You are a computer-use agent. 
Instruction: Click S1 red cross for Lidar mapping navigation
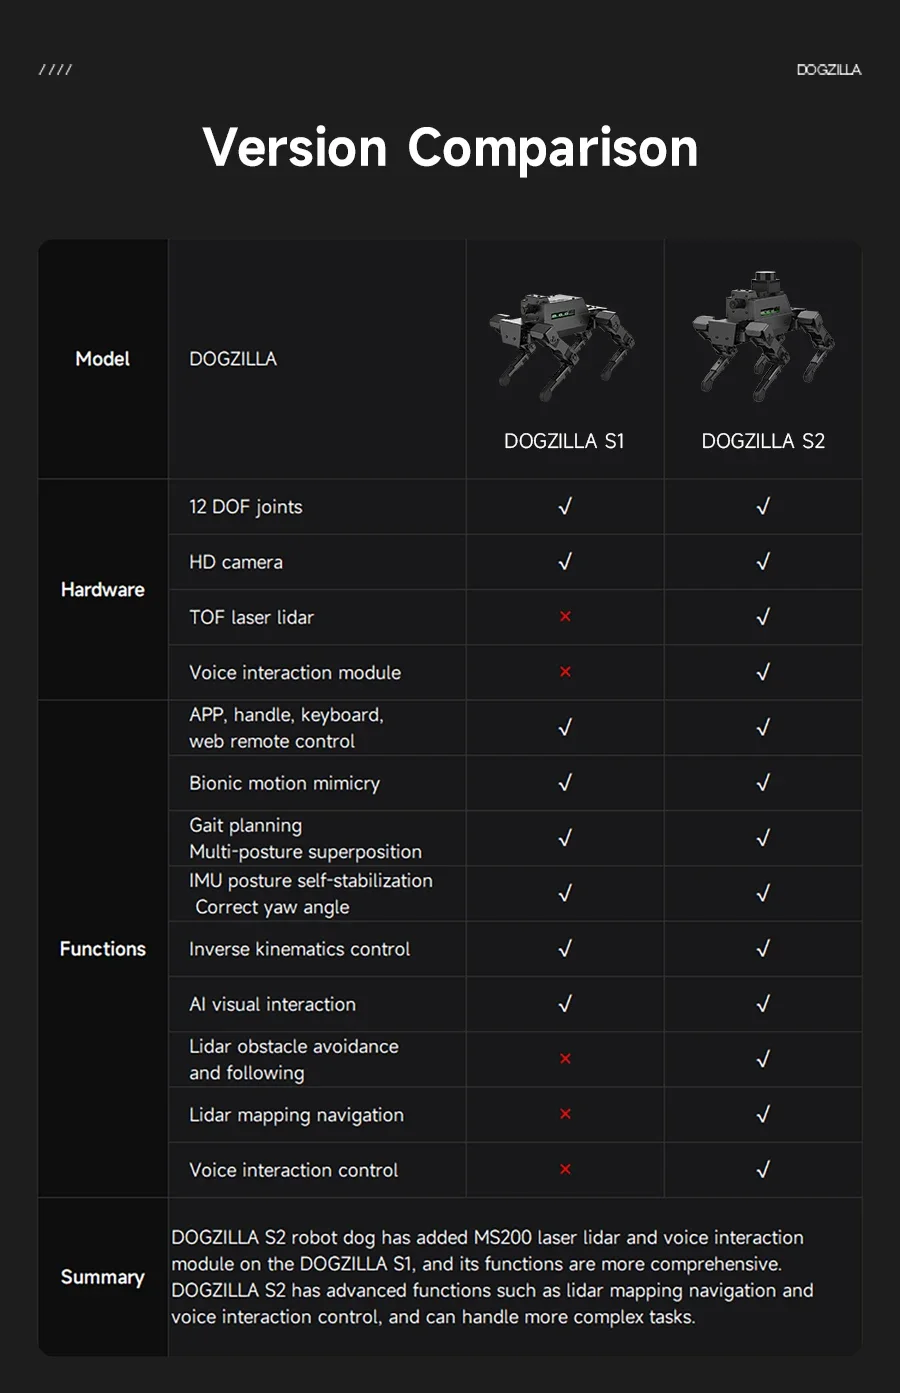point(565,1114)
